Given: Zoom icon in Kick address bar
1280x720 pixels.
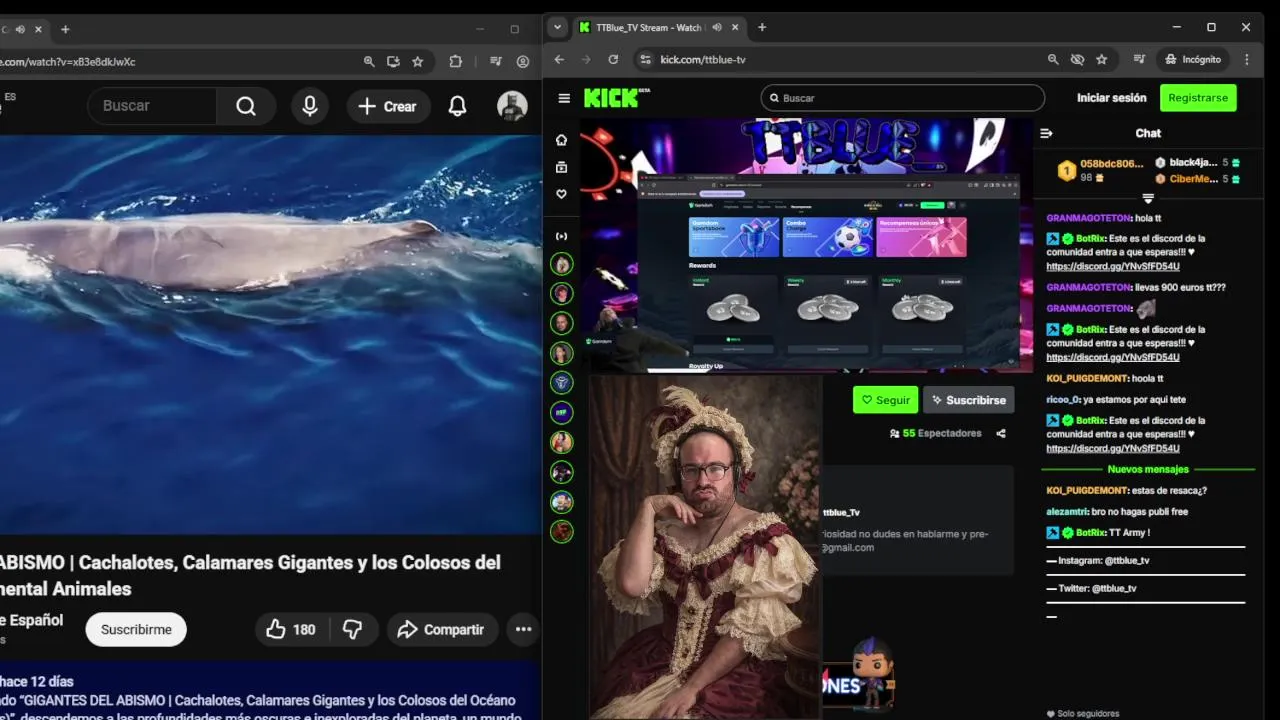Looking at the screenshot, I should tap(1053, 59).
